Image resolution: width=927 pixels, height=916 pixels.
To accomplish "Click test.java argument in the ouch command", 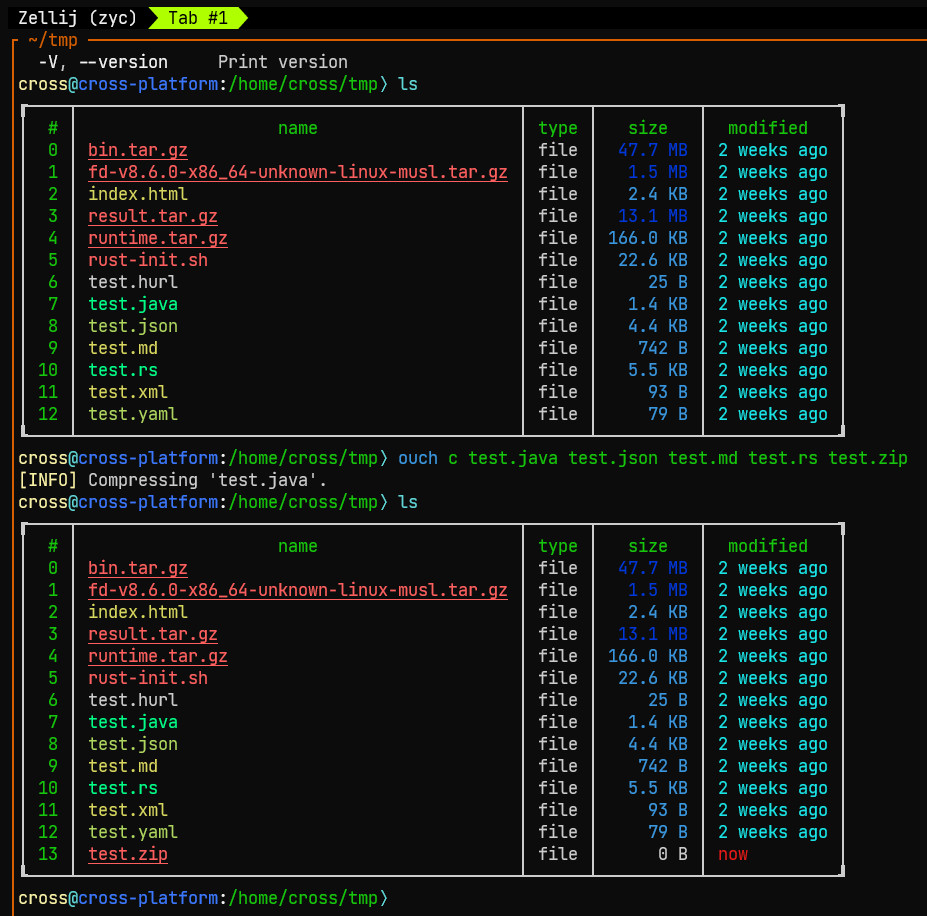I will (x=513, y=458).
